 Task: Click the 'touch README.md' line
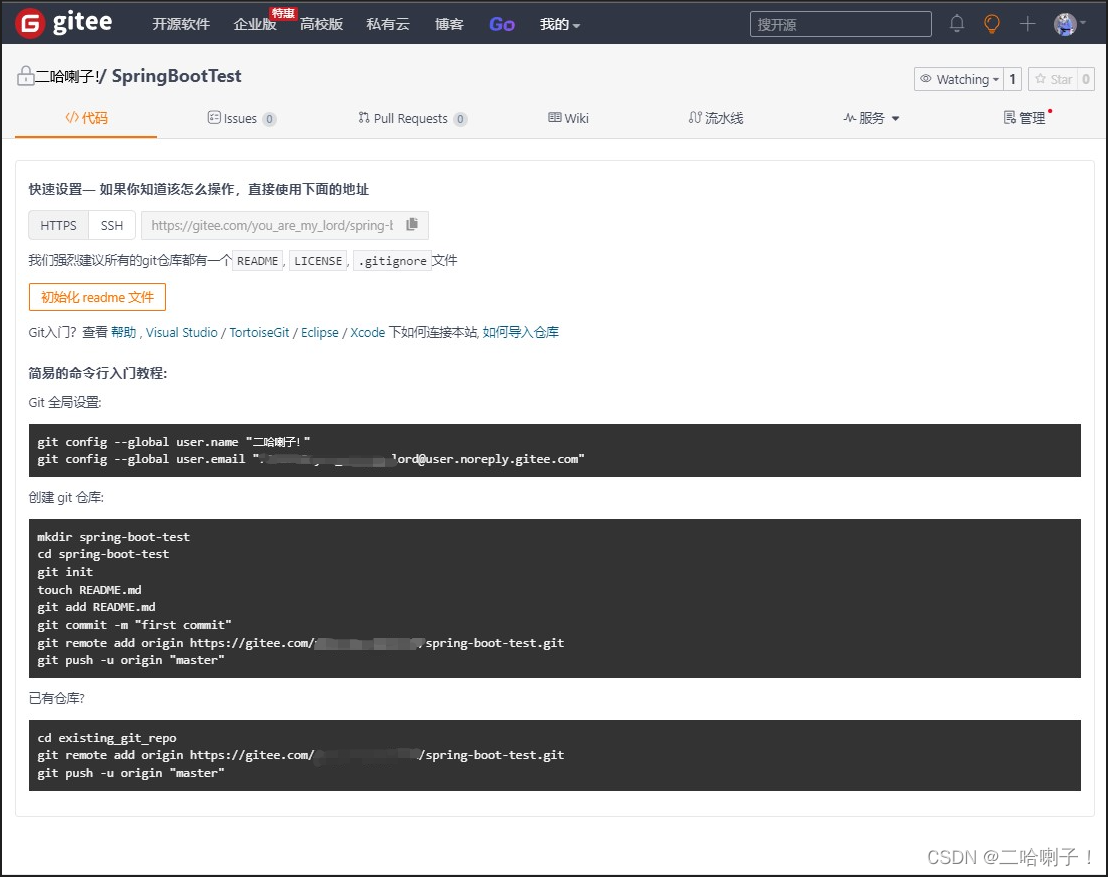89,589
